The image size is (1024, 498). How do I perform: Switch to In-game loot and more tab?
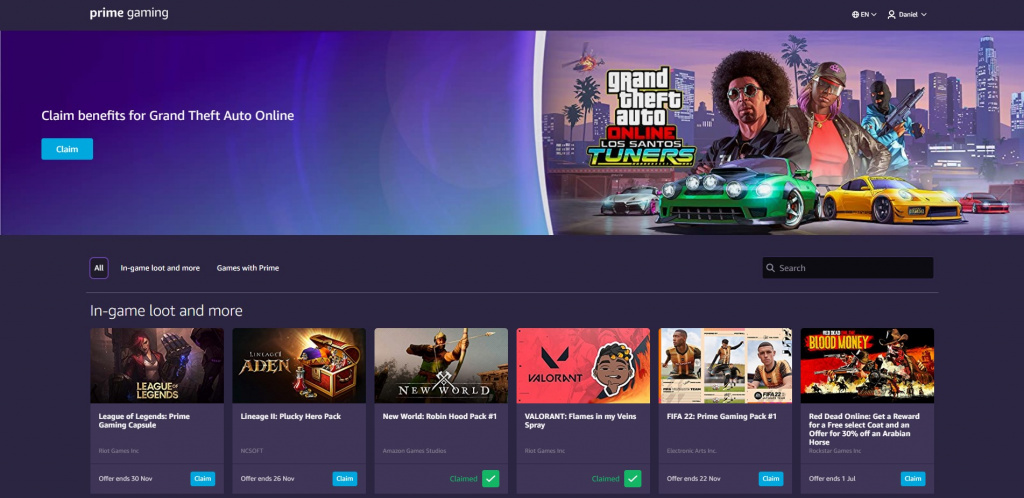(x=160, y=268)
